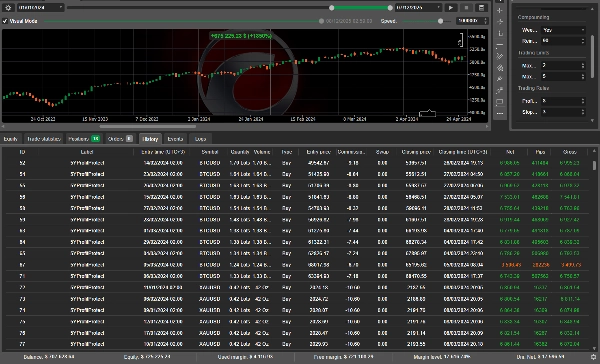Click the chart horizontal scrollbar thumb
Viewport: 600px width, 364px height.
pyautogui.click(x=148, y=126)
